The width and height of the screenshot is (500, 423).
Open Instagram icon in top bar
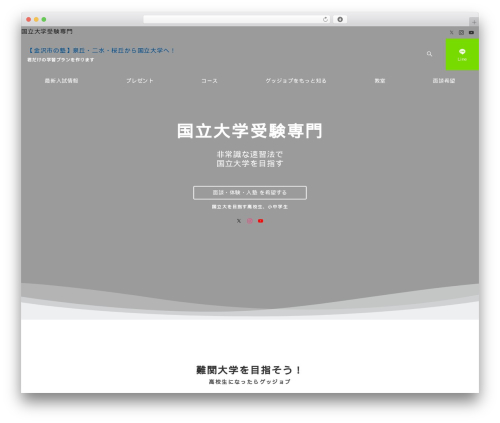pyautogui.click(x=461, y=33)
